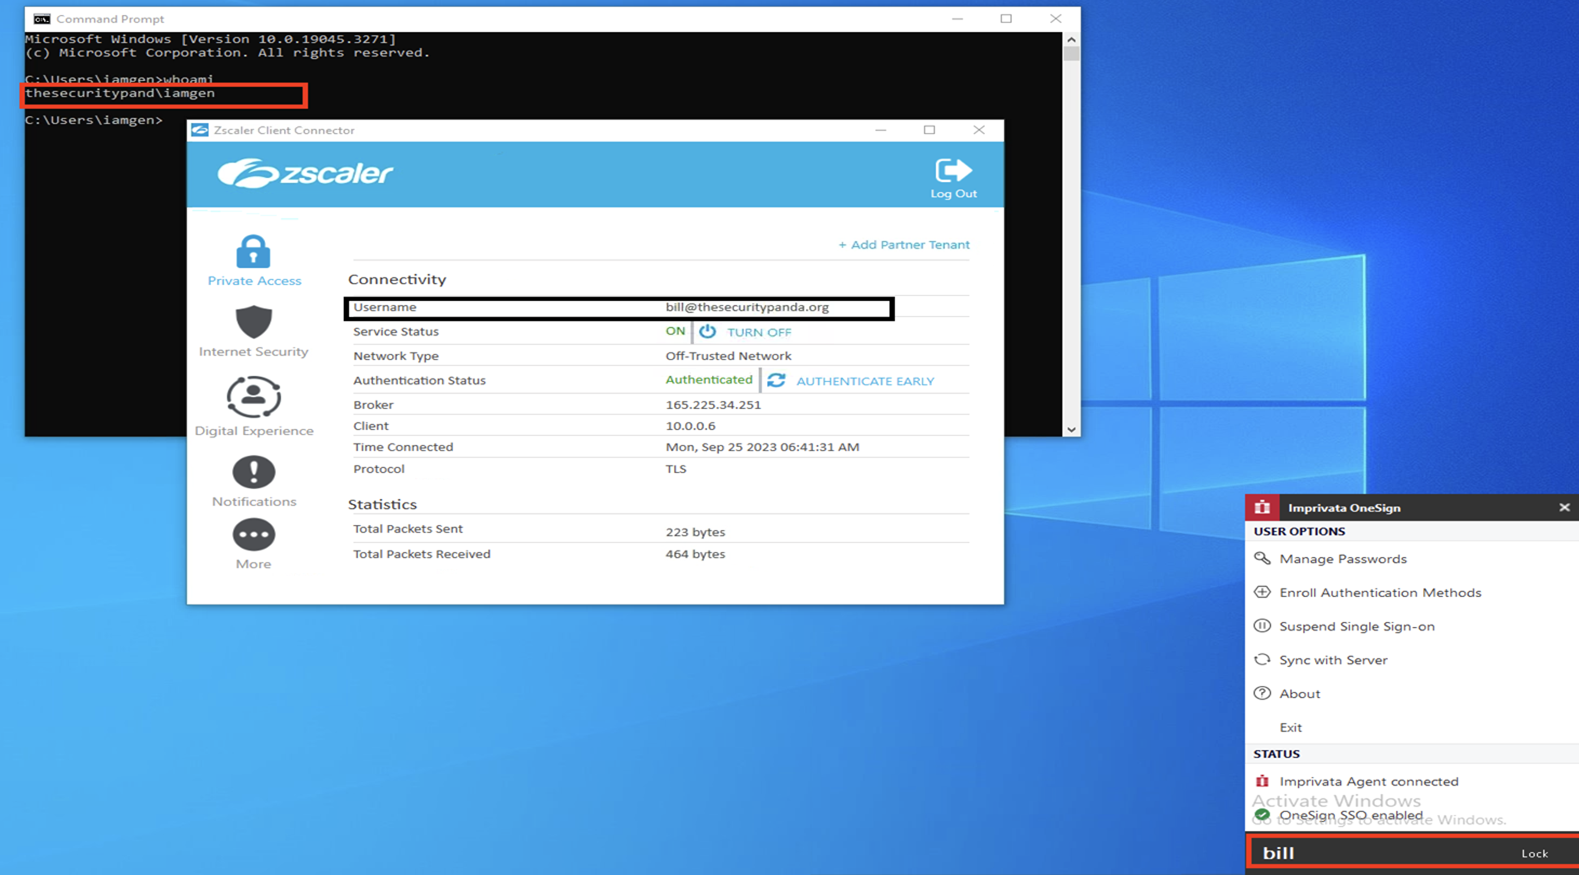Click Command Prompt title bar icon
The height and width of the screenshot is (875, 1579).
(x=42, y=19)
